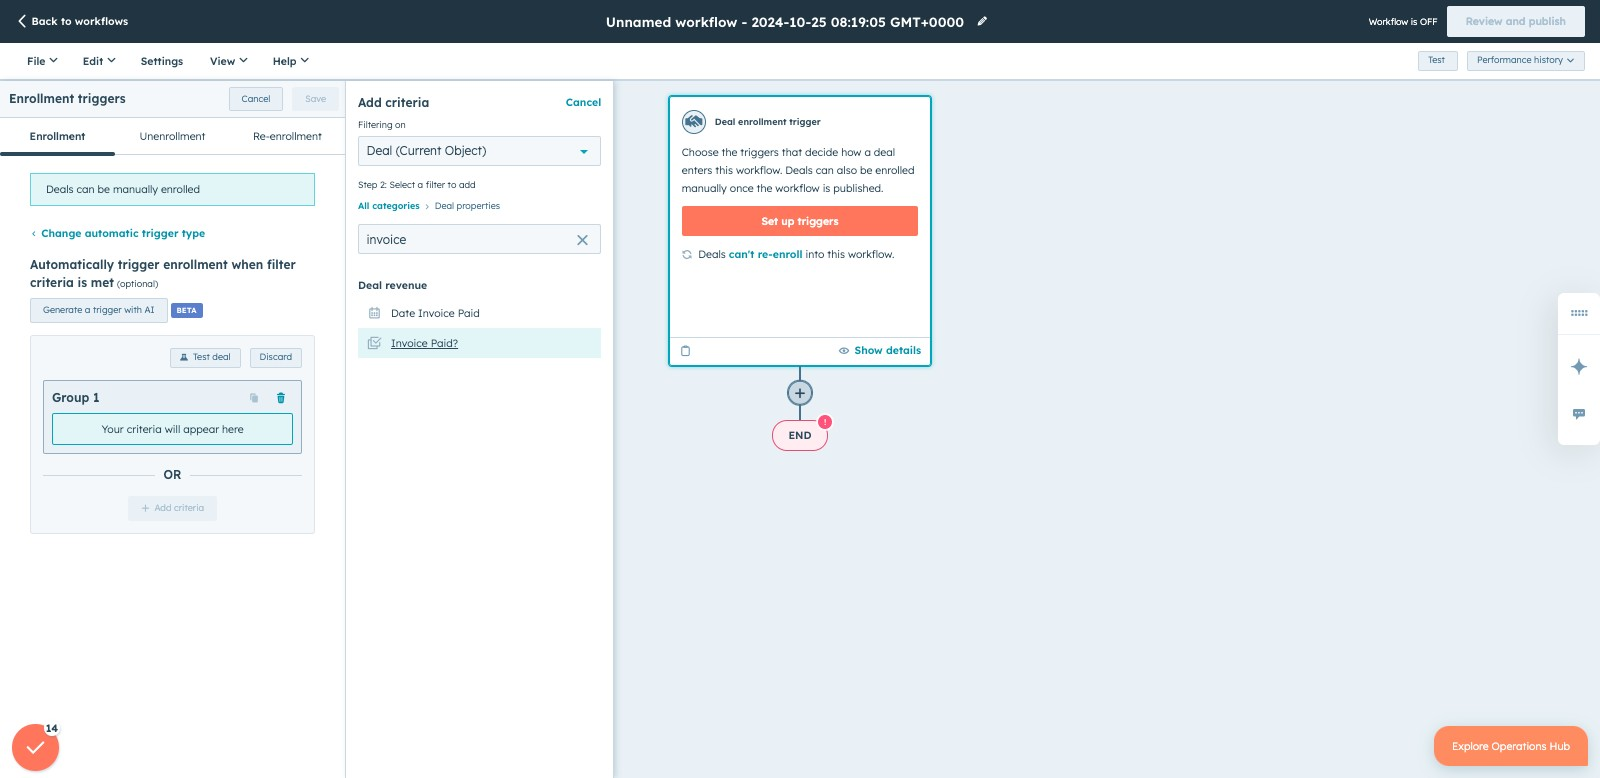Screen dimensions: 1600x778
Task: Click Generate a trigger with AI
Action: tap(98, 310)
